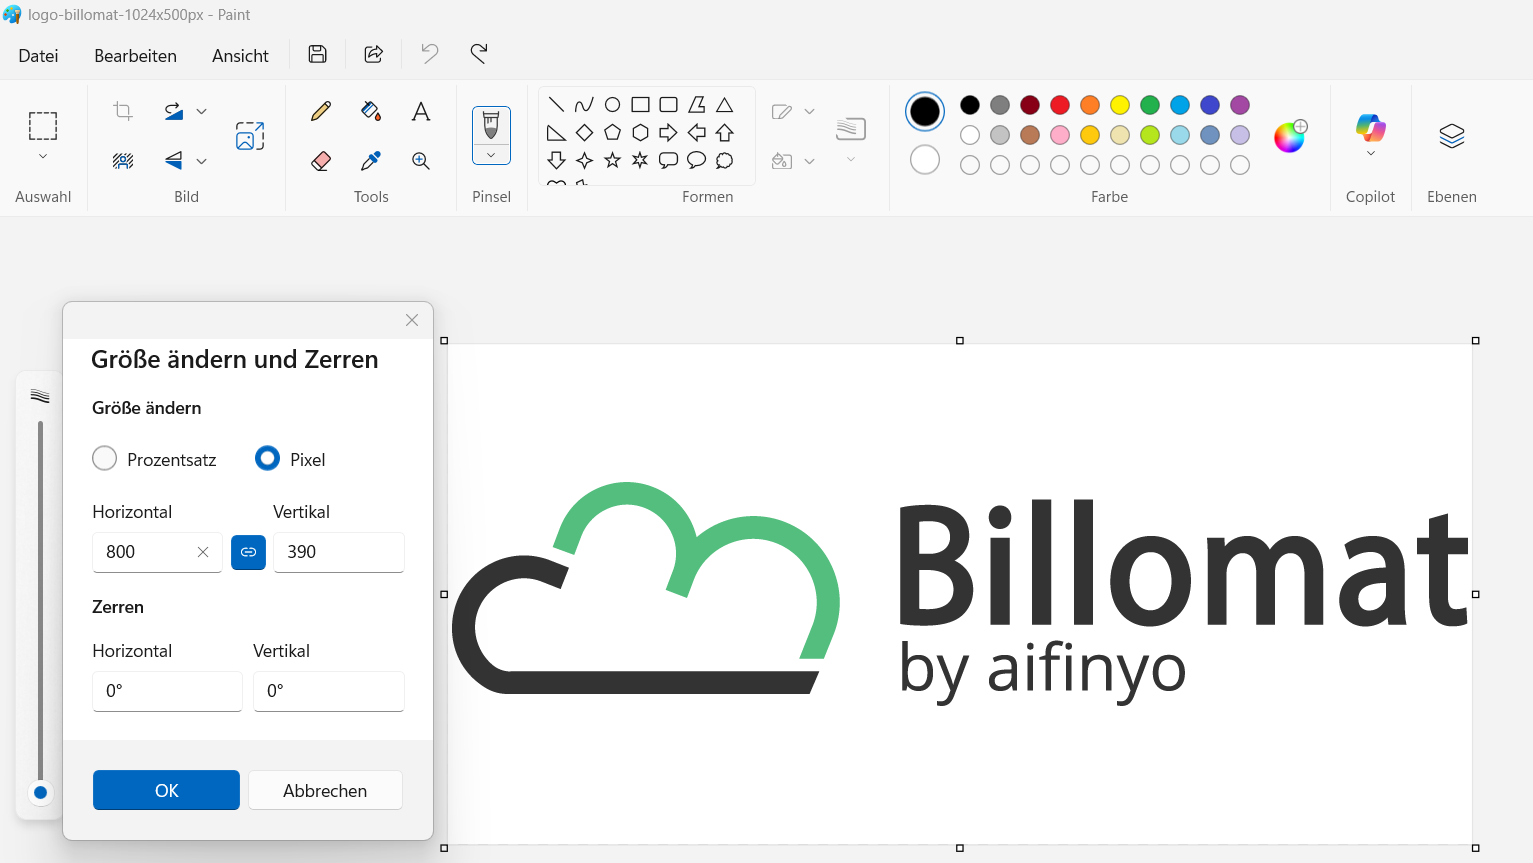This screenshot has width=1533, height=863.
Task: Pick the red color swatch
Action: (x=1060, y=105)
